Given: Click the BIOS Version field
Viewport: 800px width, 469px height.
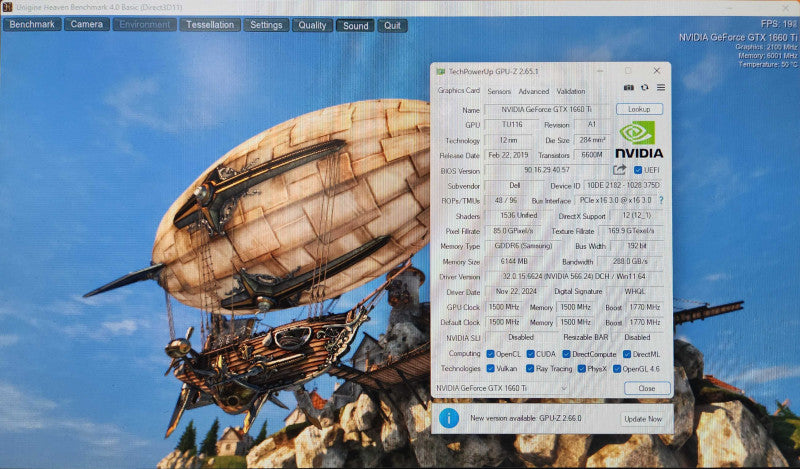Looking at the screenshot, I should click(547, 170).
